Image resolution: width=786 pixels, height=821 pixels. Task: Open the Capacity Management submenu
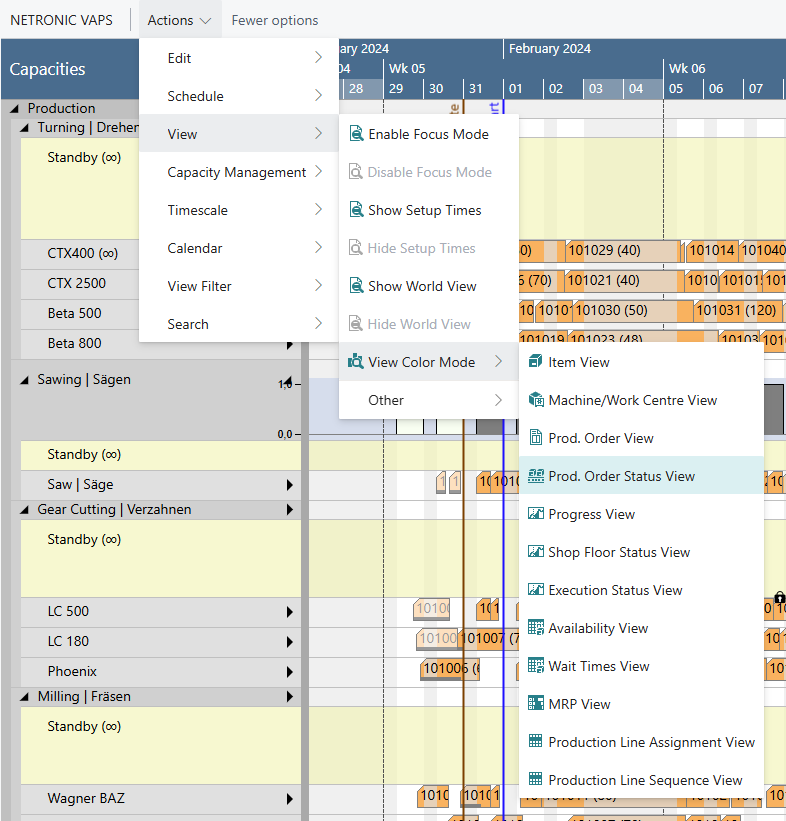pos(239,172)
